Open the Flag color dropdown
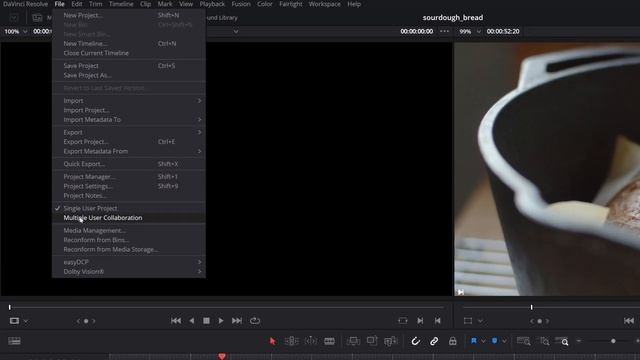 click(483, 341)
